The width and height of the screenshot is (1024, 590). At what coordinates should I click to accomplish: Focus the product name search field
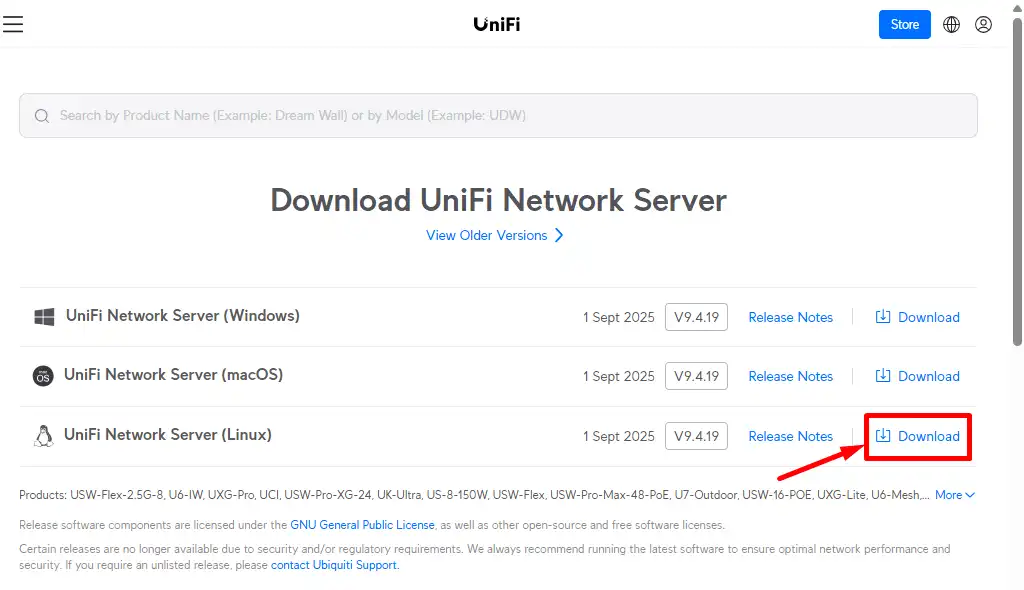click(498, 116)
